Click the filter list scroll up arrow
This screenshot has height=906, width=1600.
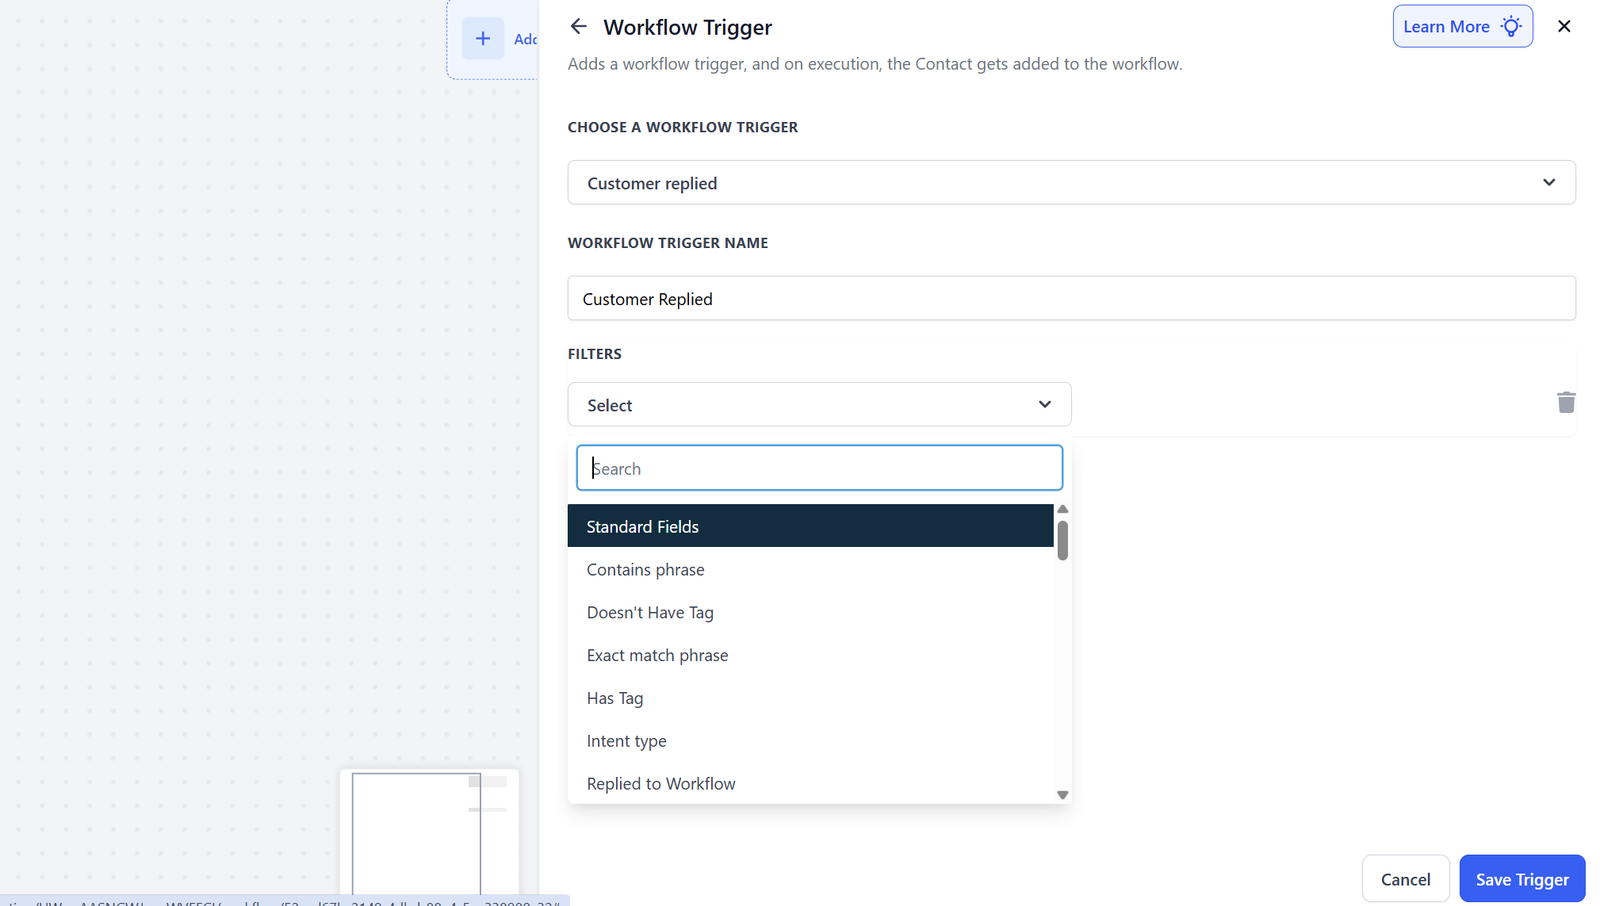pyautogui.click(x=1062, y=510)
